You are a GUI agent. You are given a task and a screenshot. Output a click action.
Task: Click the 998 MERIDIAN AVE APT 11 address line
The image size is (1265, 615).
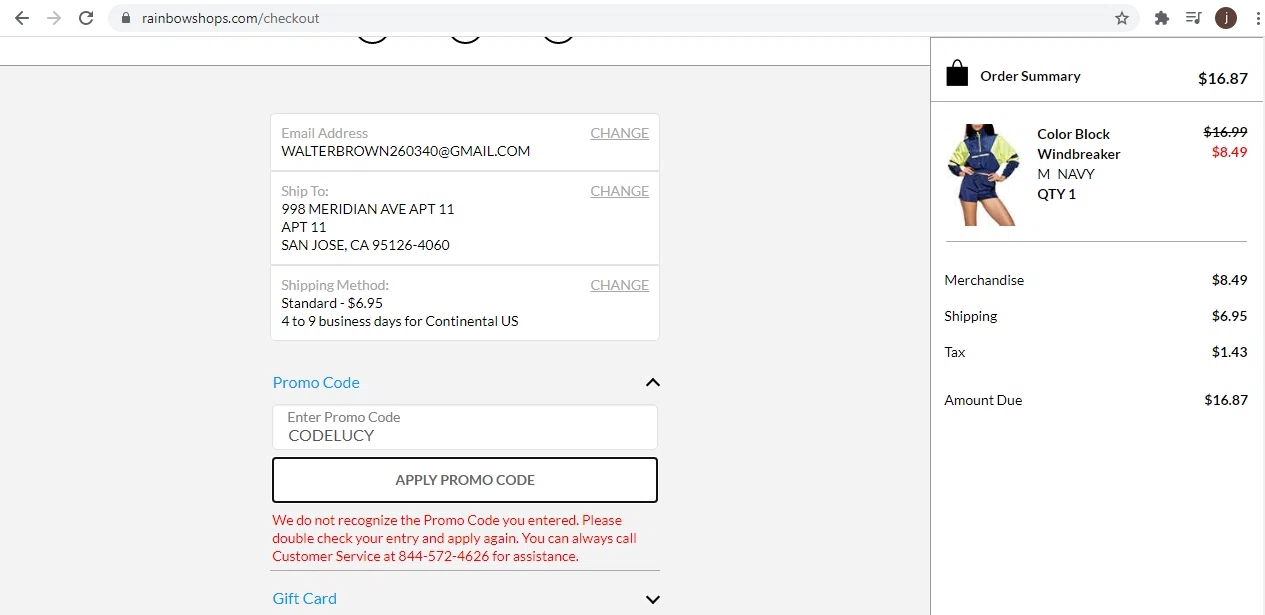(368, 209)
